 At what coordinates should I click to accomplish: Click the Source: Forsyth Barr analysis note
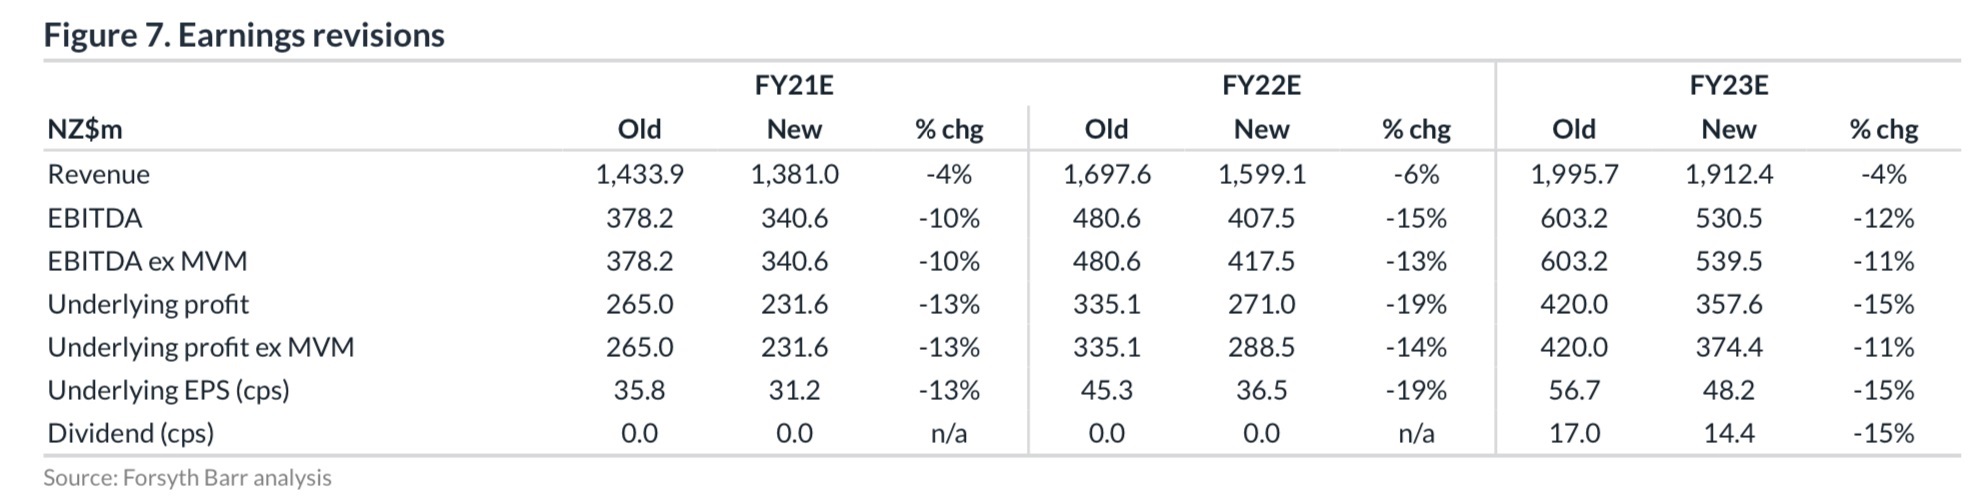pos(187,478)
